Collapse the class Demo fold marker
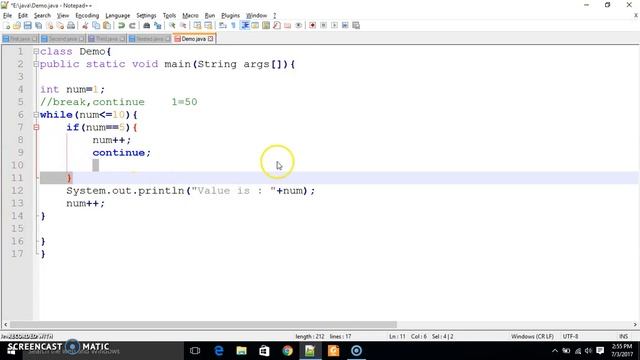This screenshot has width=640, height=360. click(x=36, y=51)
